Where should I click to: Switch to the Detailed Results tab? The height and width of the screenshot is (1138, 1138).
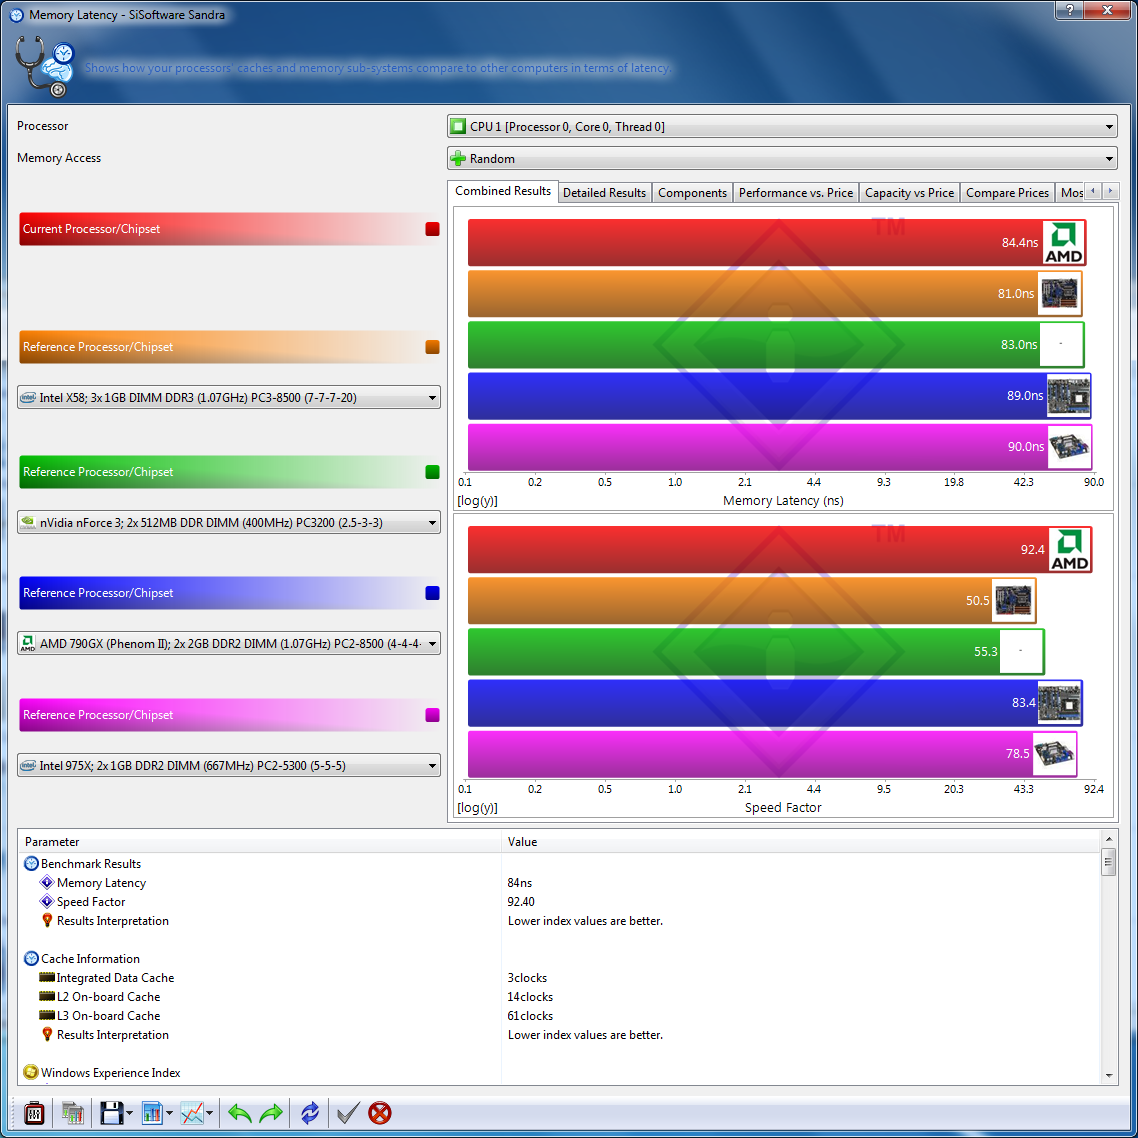point(605,193)
